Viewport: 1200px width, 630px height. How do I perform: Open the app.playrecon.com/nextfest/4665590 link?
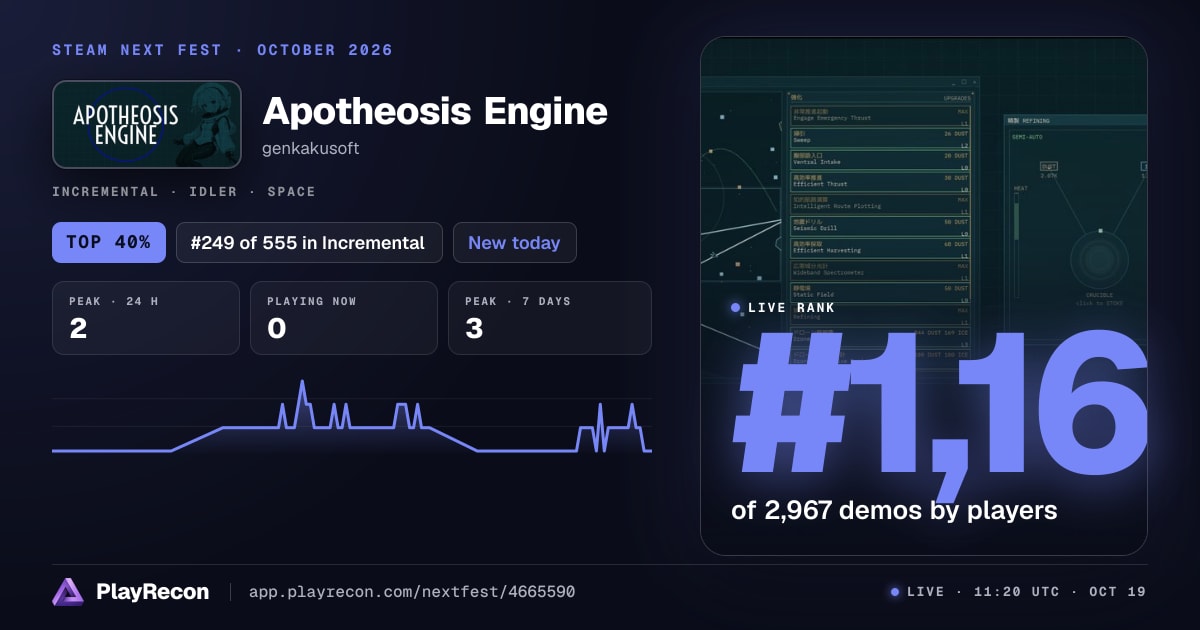click(411, 592)
